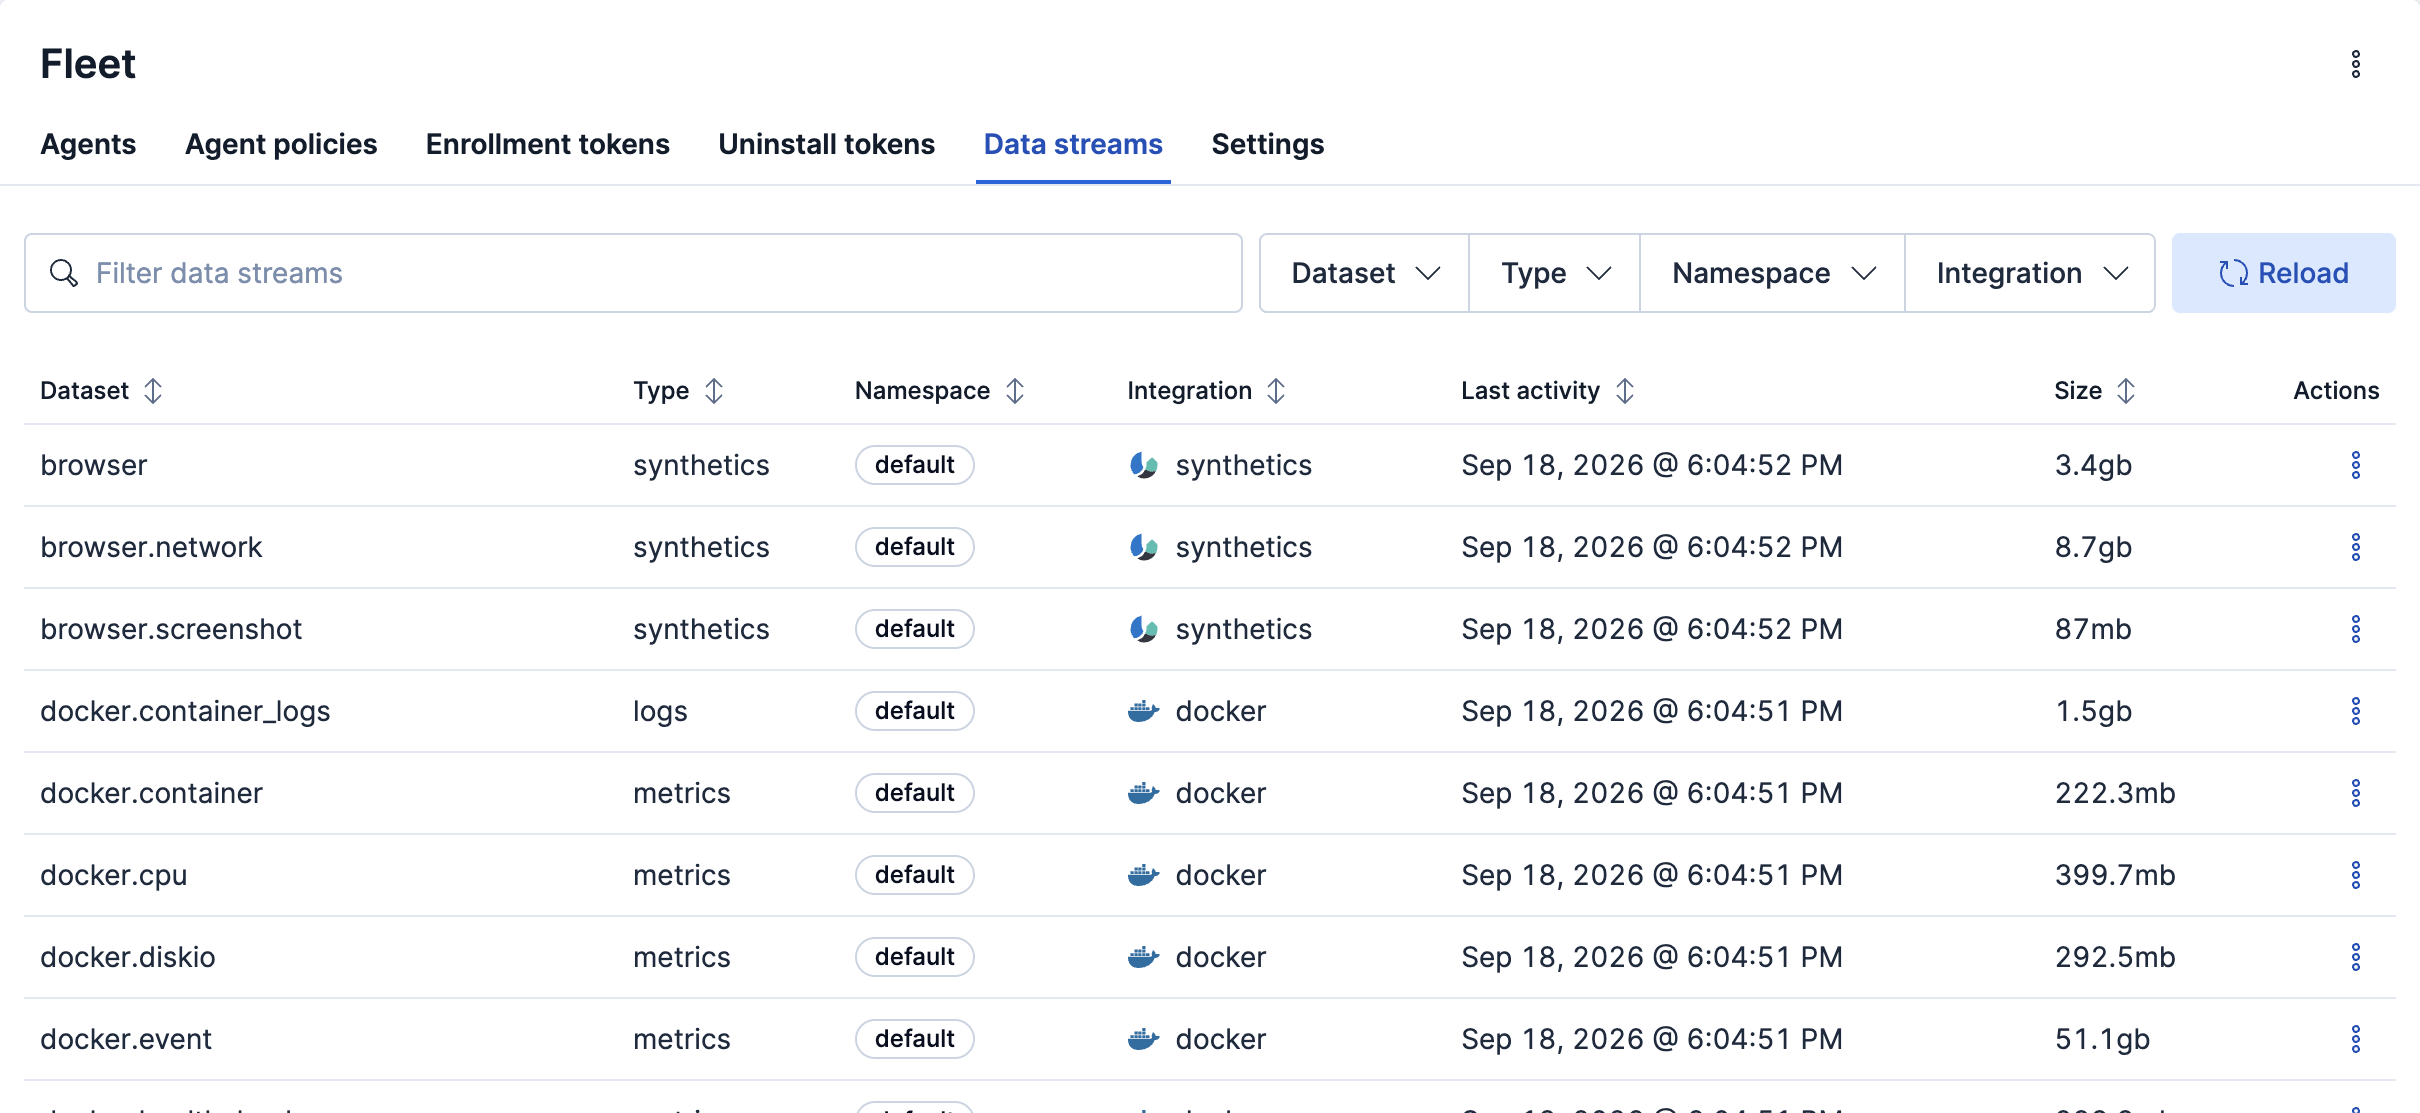Select the docker.container dataset name

(x=151, y=793)
